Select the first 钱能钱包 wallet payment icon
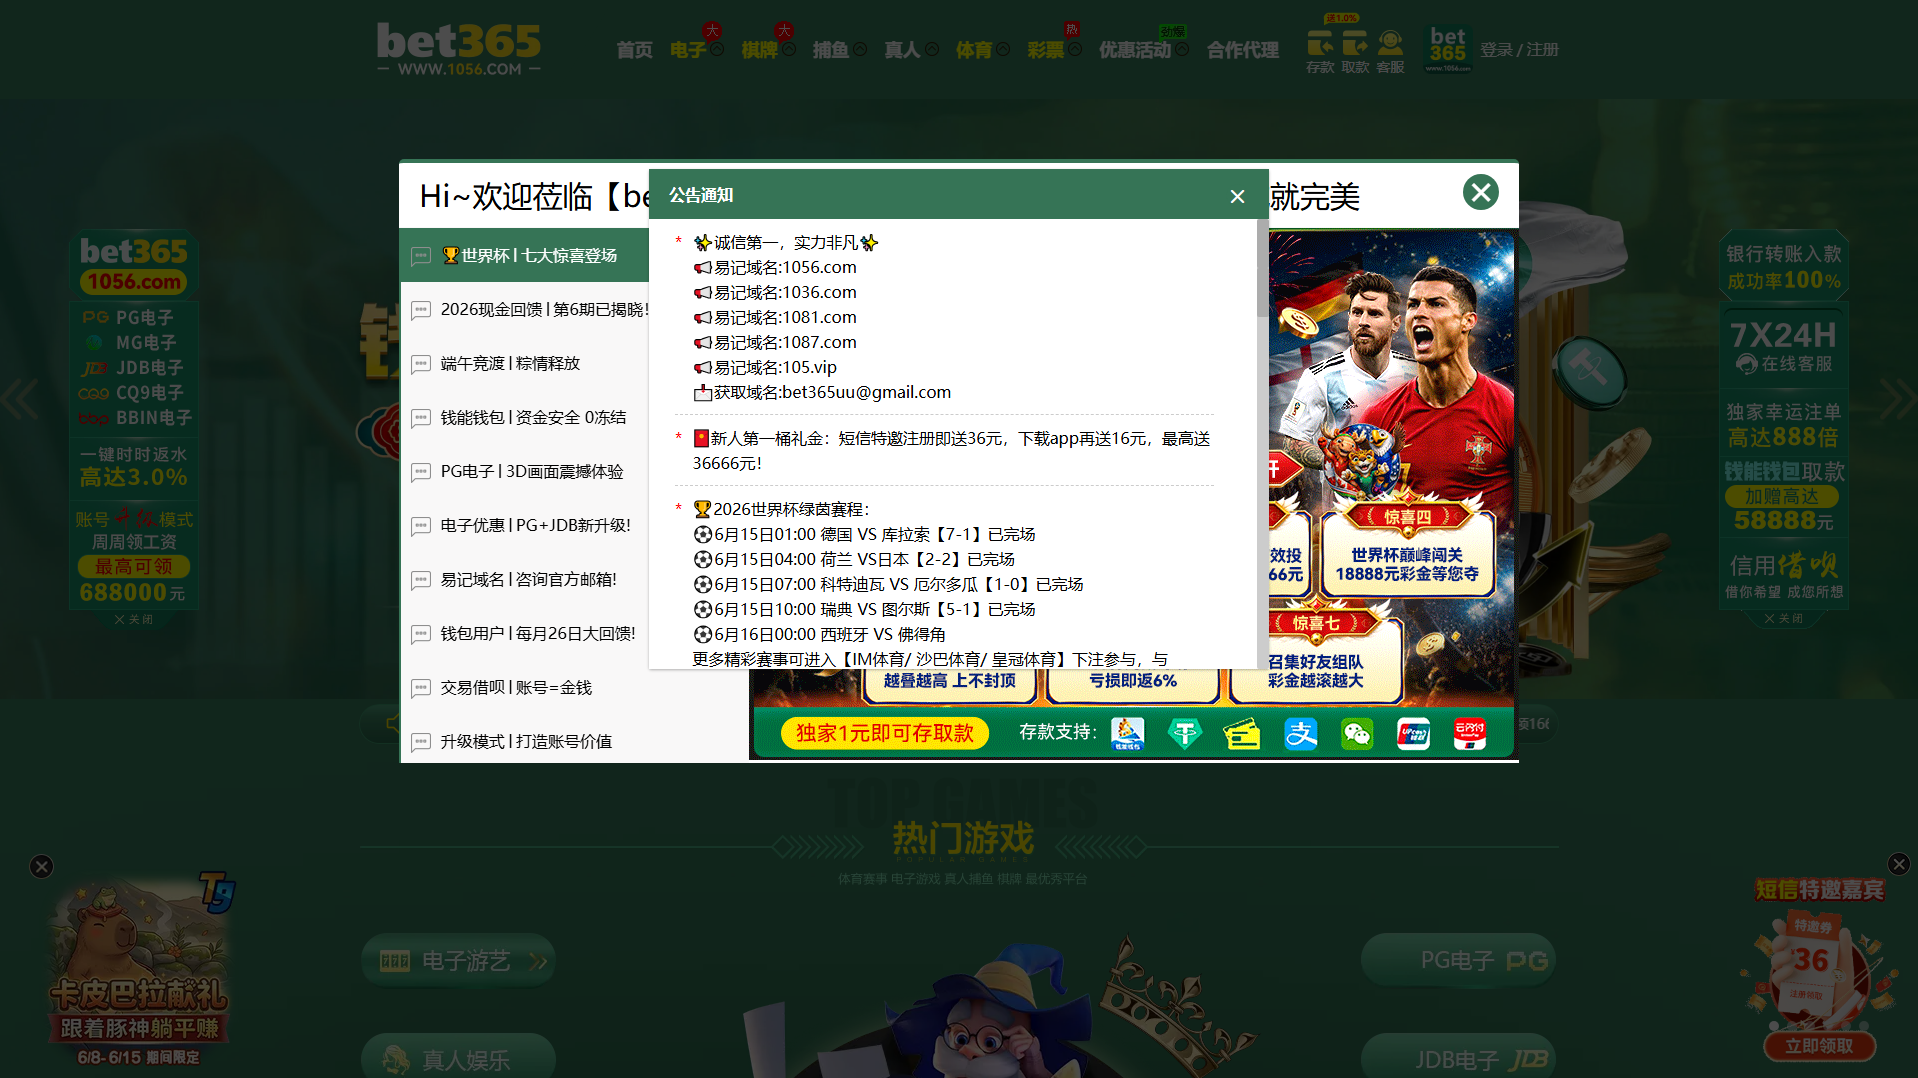This screenshot has height=1078, width=1918. [1127, 734]
